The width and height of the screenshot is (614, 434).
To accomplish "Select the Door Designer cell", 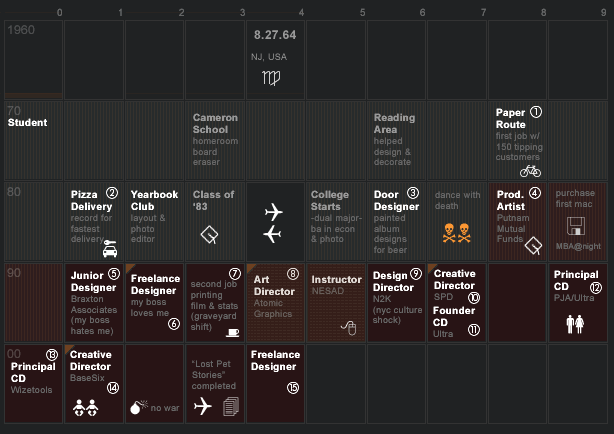I will 396,222.
